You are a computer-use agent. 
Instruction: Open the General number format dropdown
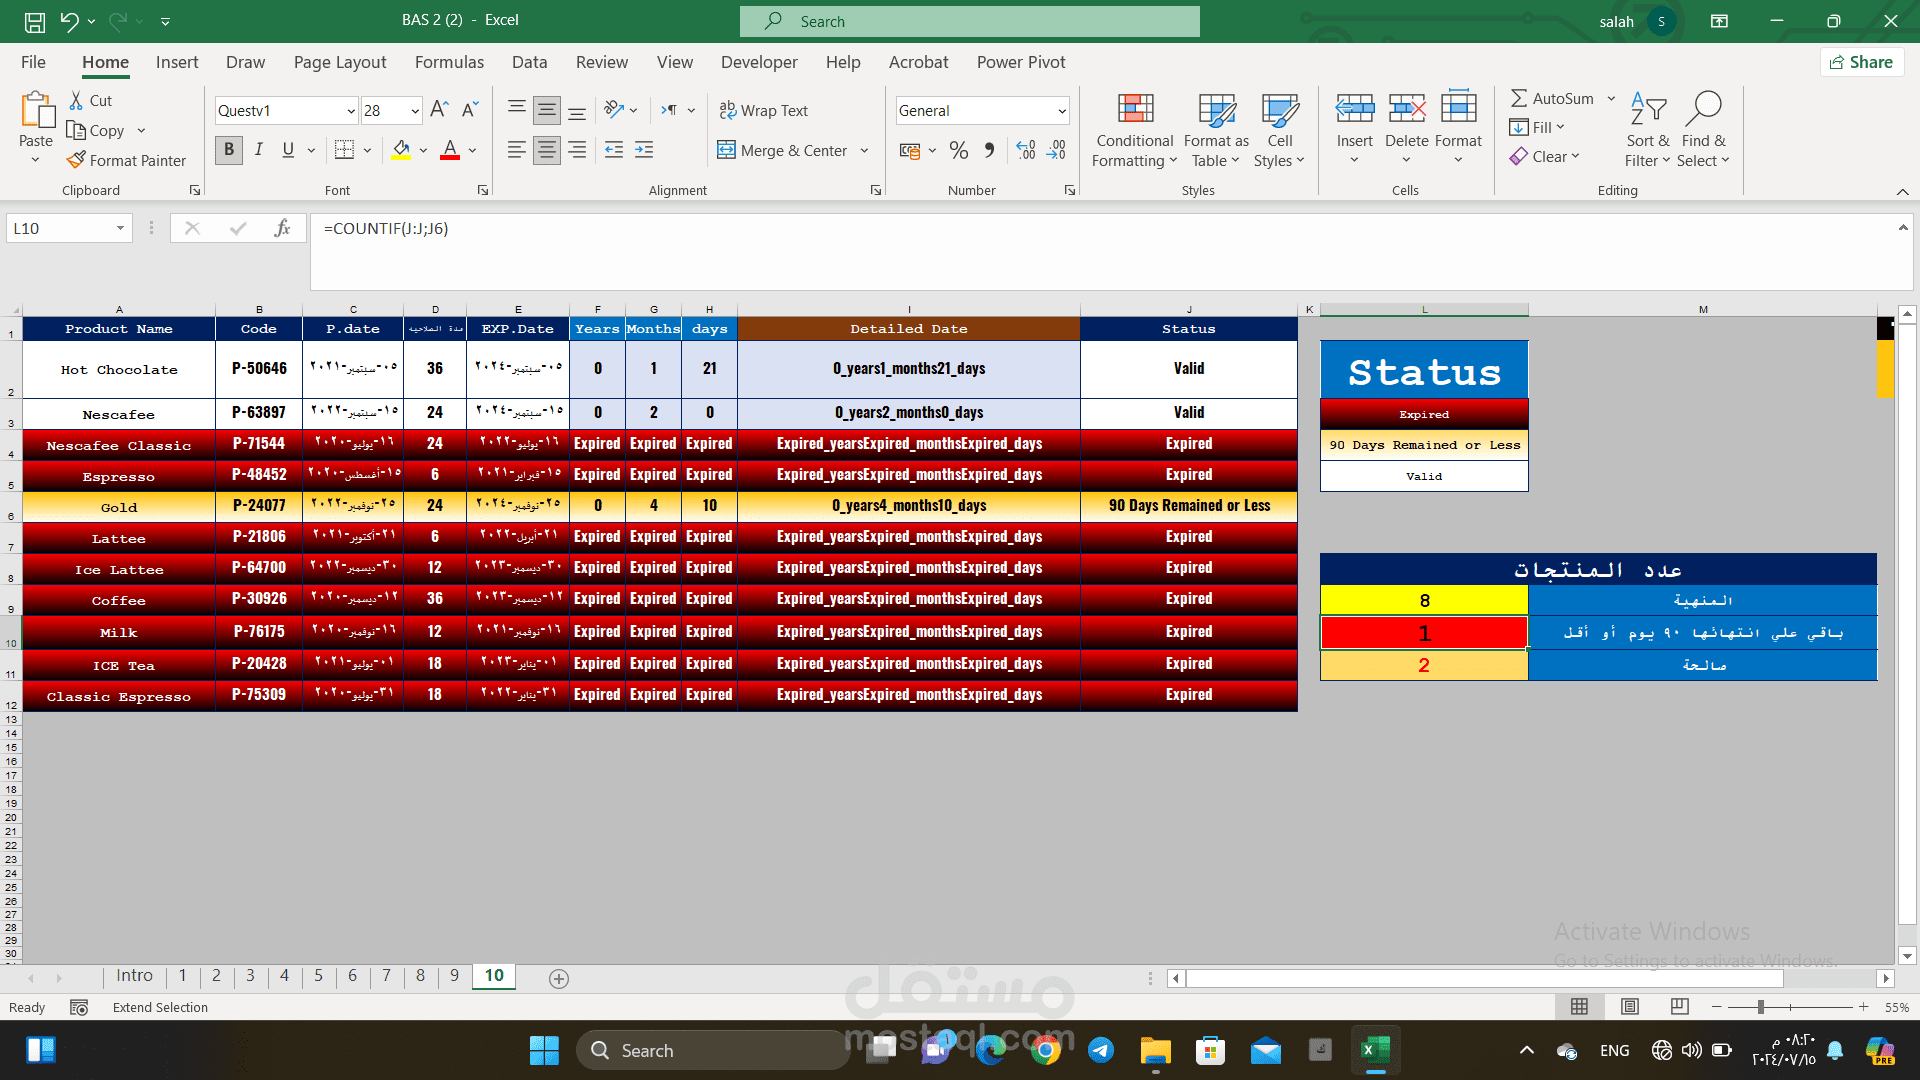1063,110
